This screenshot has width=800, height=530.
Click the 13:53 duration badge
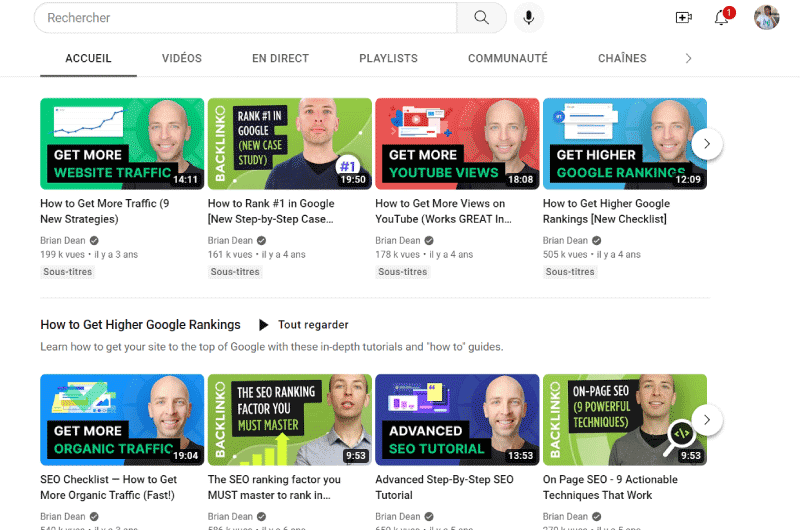(520, 456)
